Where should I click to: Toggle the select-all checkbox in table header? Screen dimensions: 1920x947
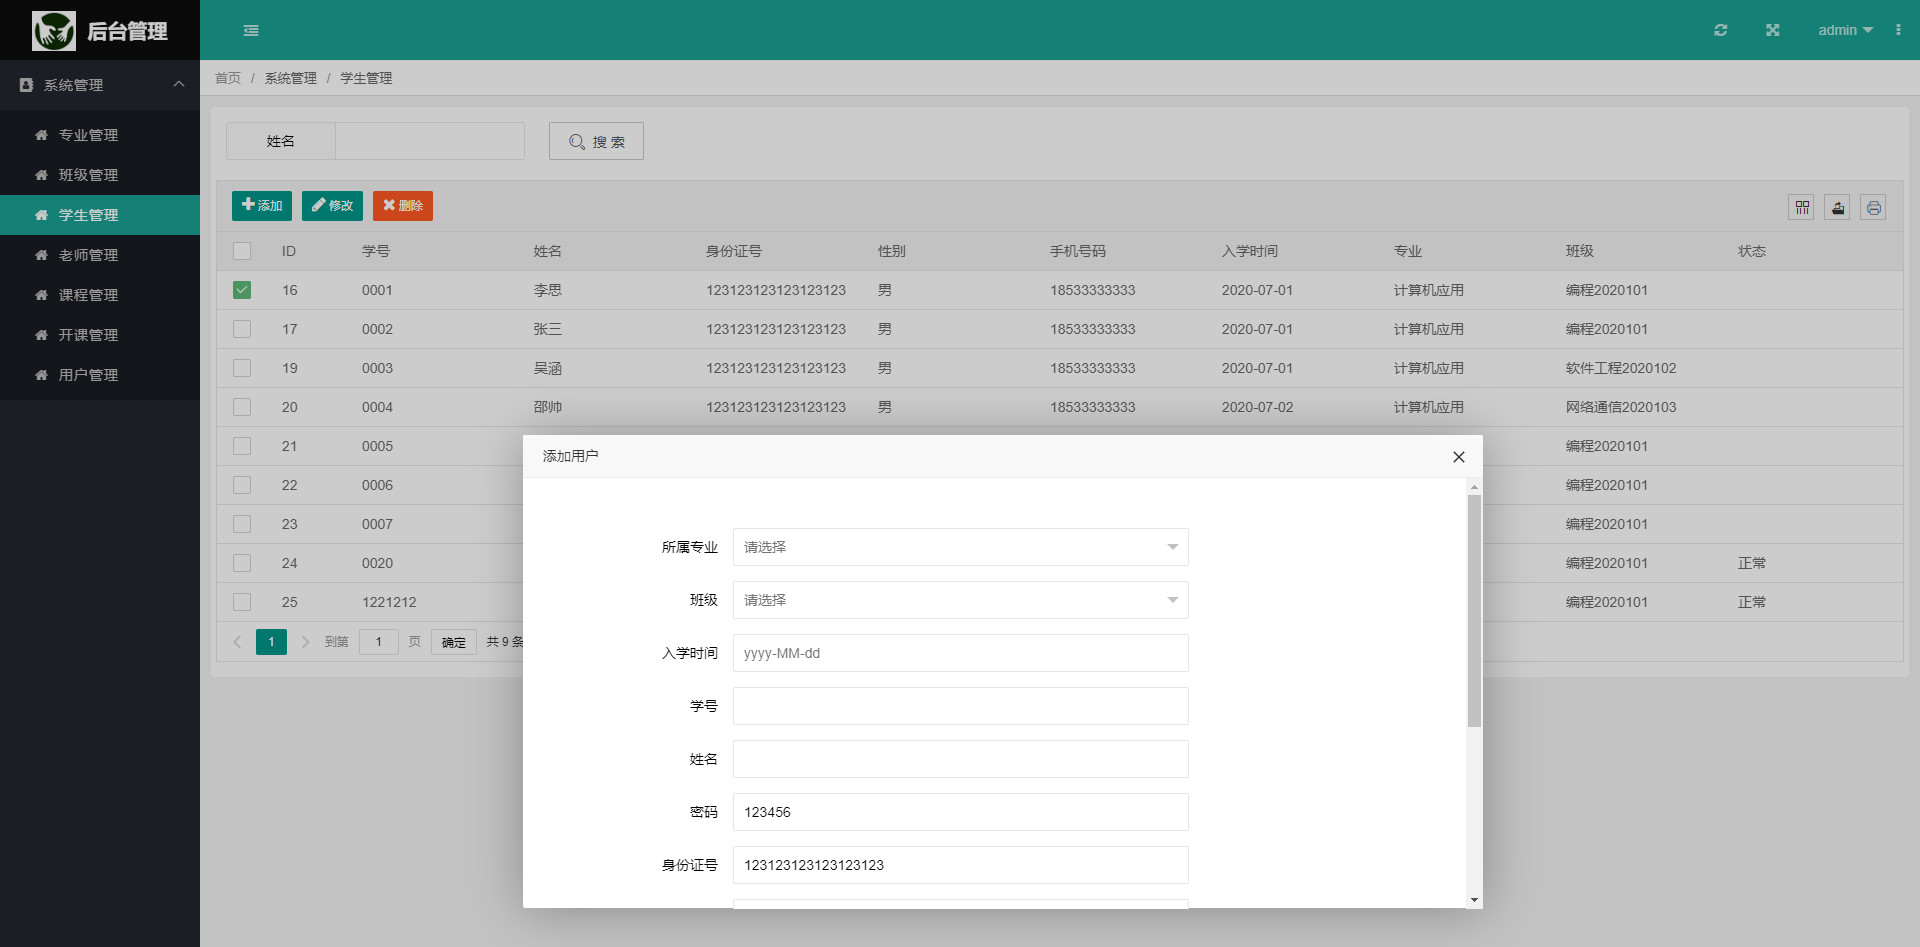coord(242,251)
